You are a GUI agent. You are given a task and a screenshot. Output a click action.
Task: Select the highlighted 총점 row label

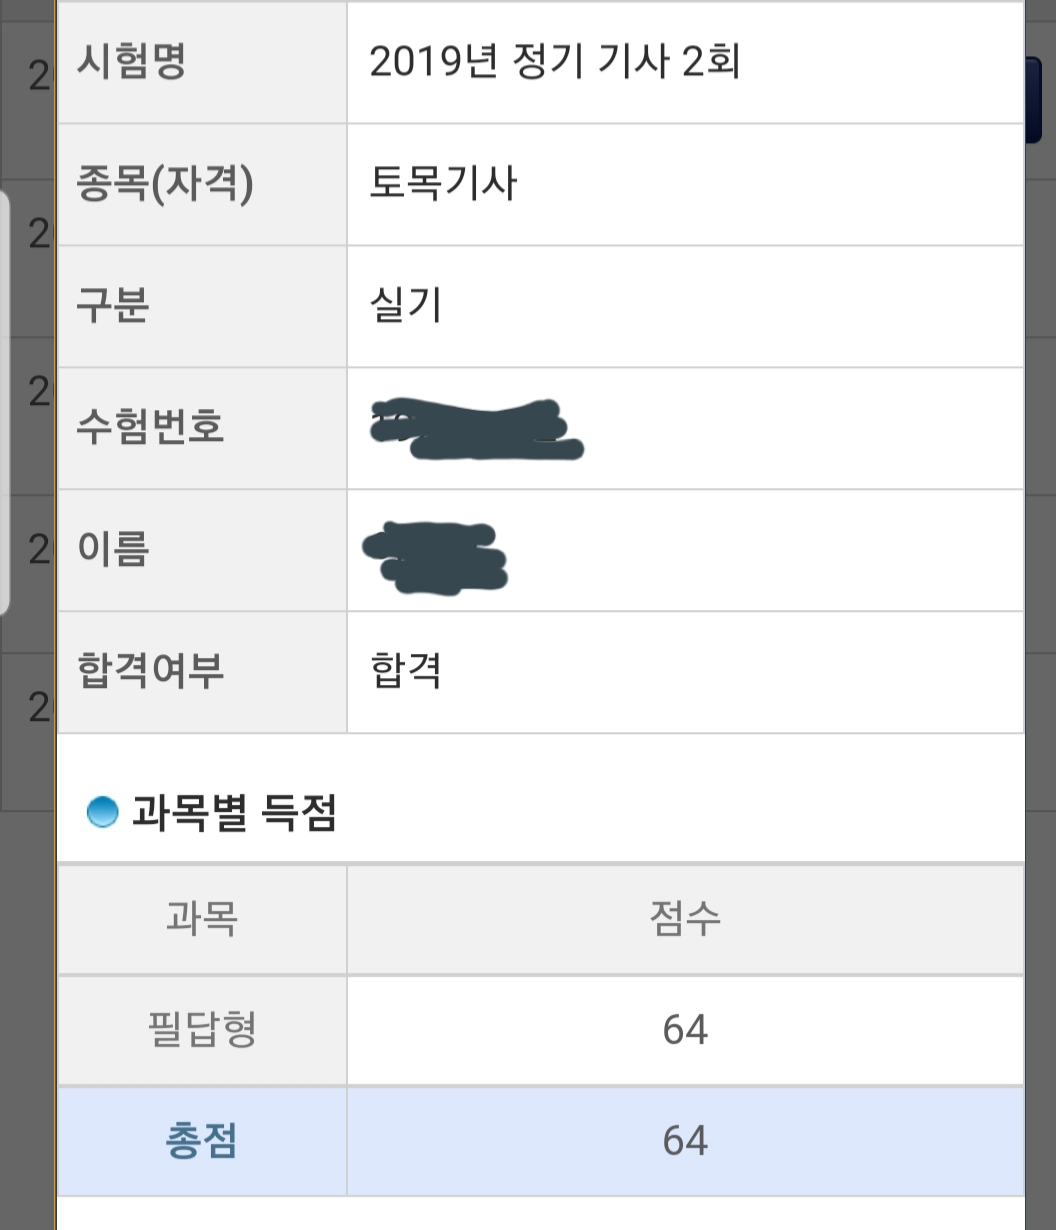click(x=202, y=1141)
